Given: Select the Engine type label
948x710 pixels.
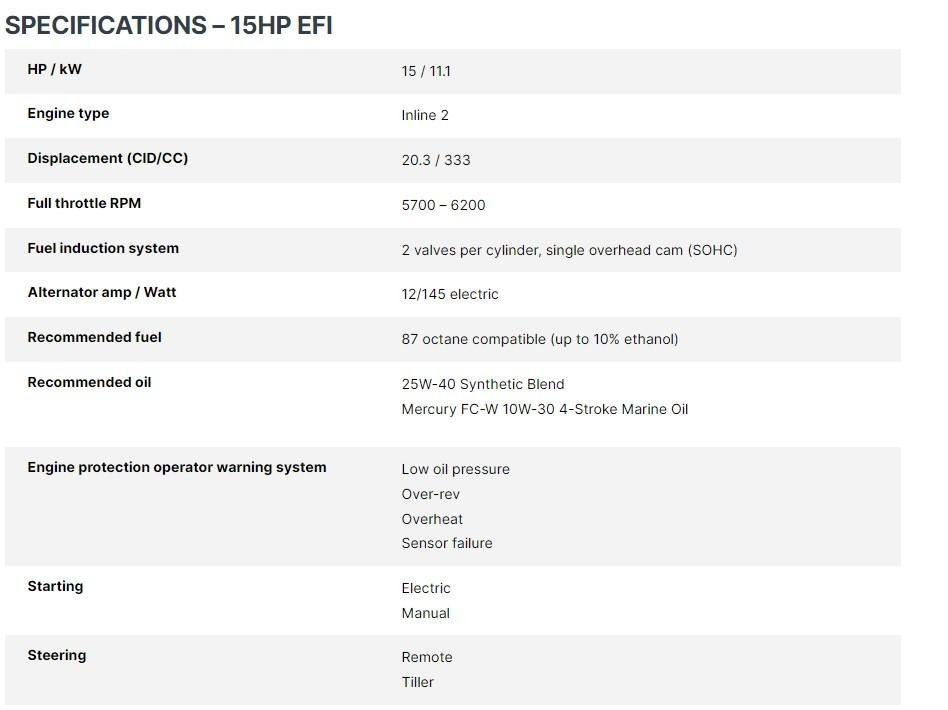Looking at the screenshot, I should 68,113.
